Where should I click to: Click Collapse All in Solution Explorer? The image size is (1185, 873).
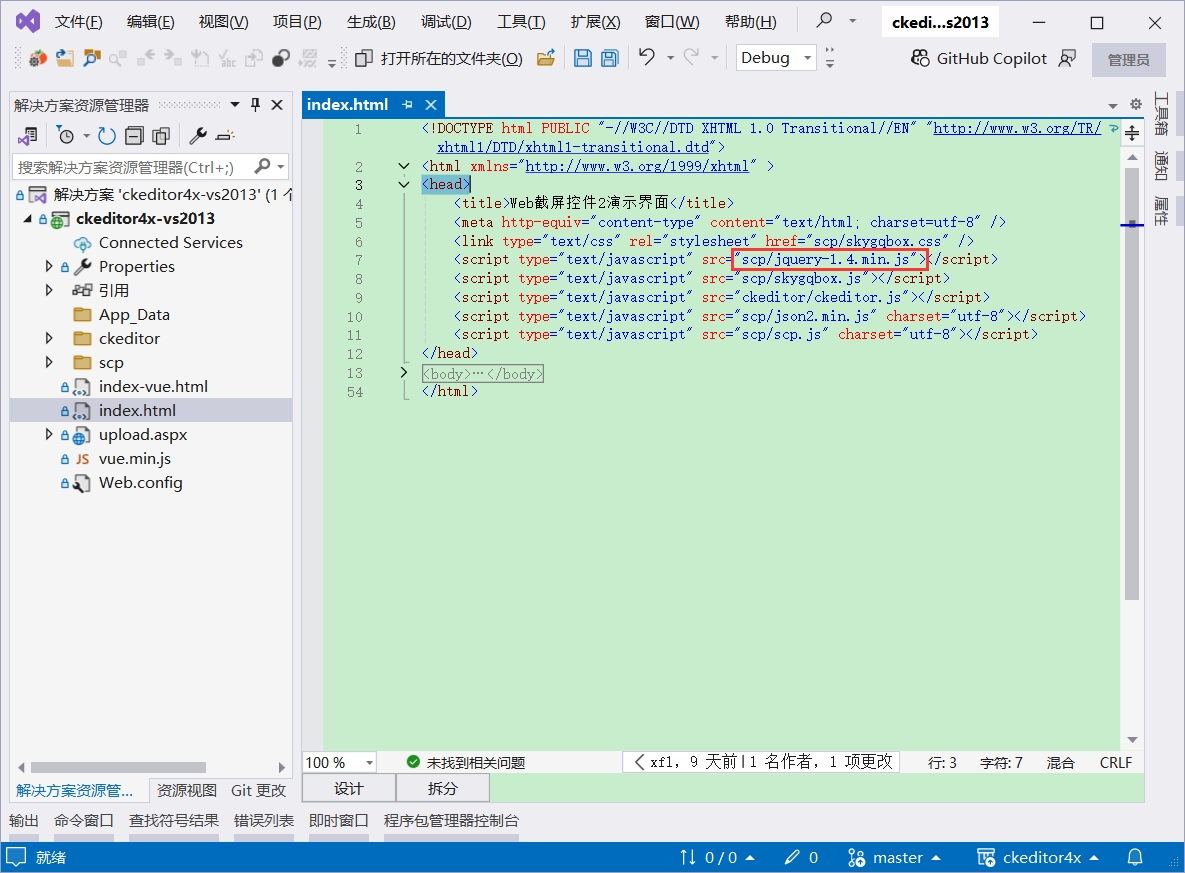134,136
